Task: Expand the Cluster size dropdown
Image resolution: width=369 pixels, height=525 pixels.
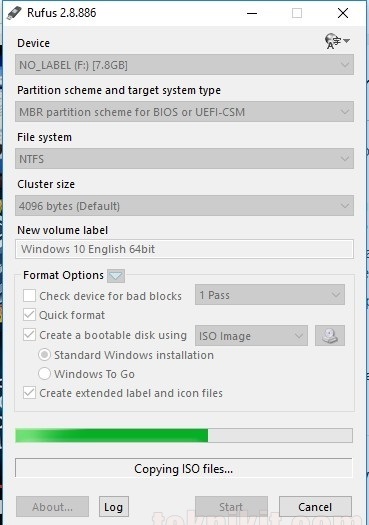Action: coord(184,206)
